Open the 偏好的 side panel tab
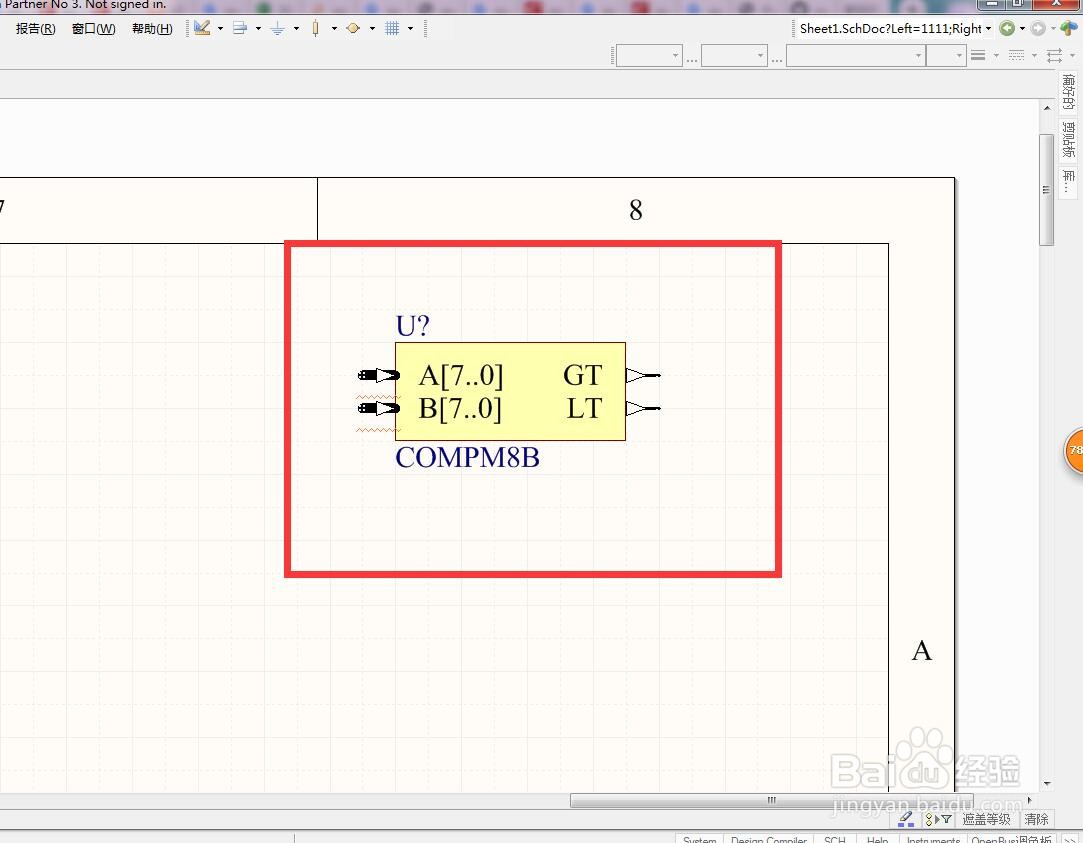The width and height of the screenshot is (1083, 843). [1068, 92]
